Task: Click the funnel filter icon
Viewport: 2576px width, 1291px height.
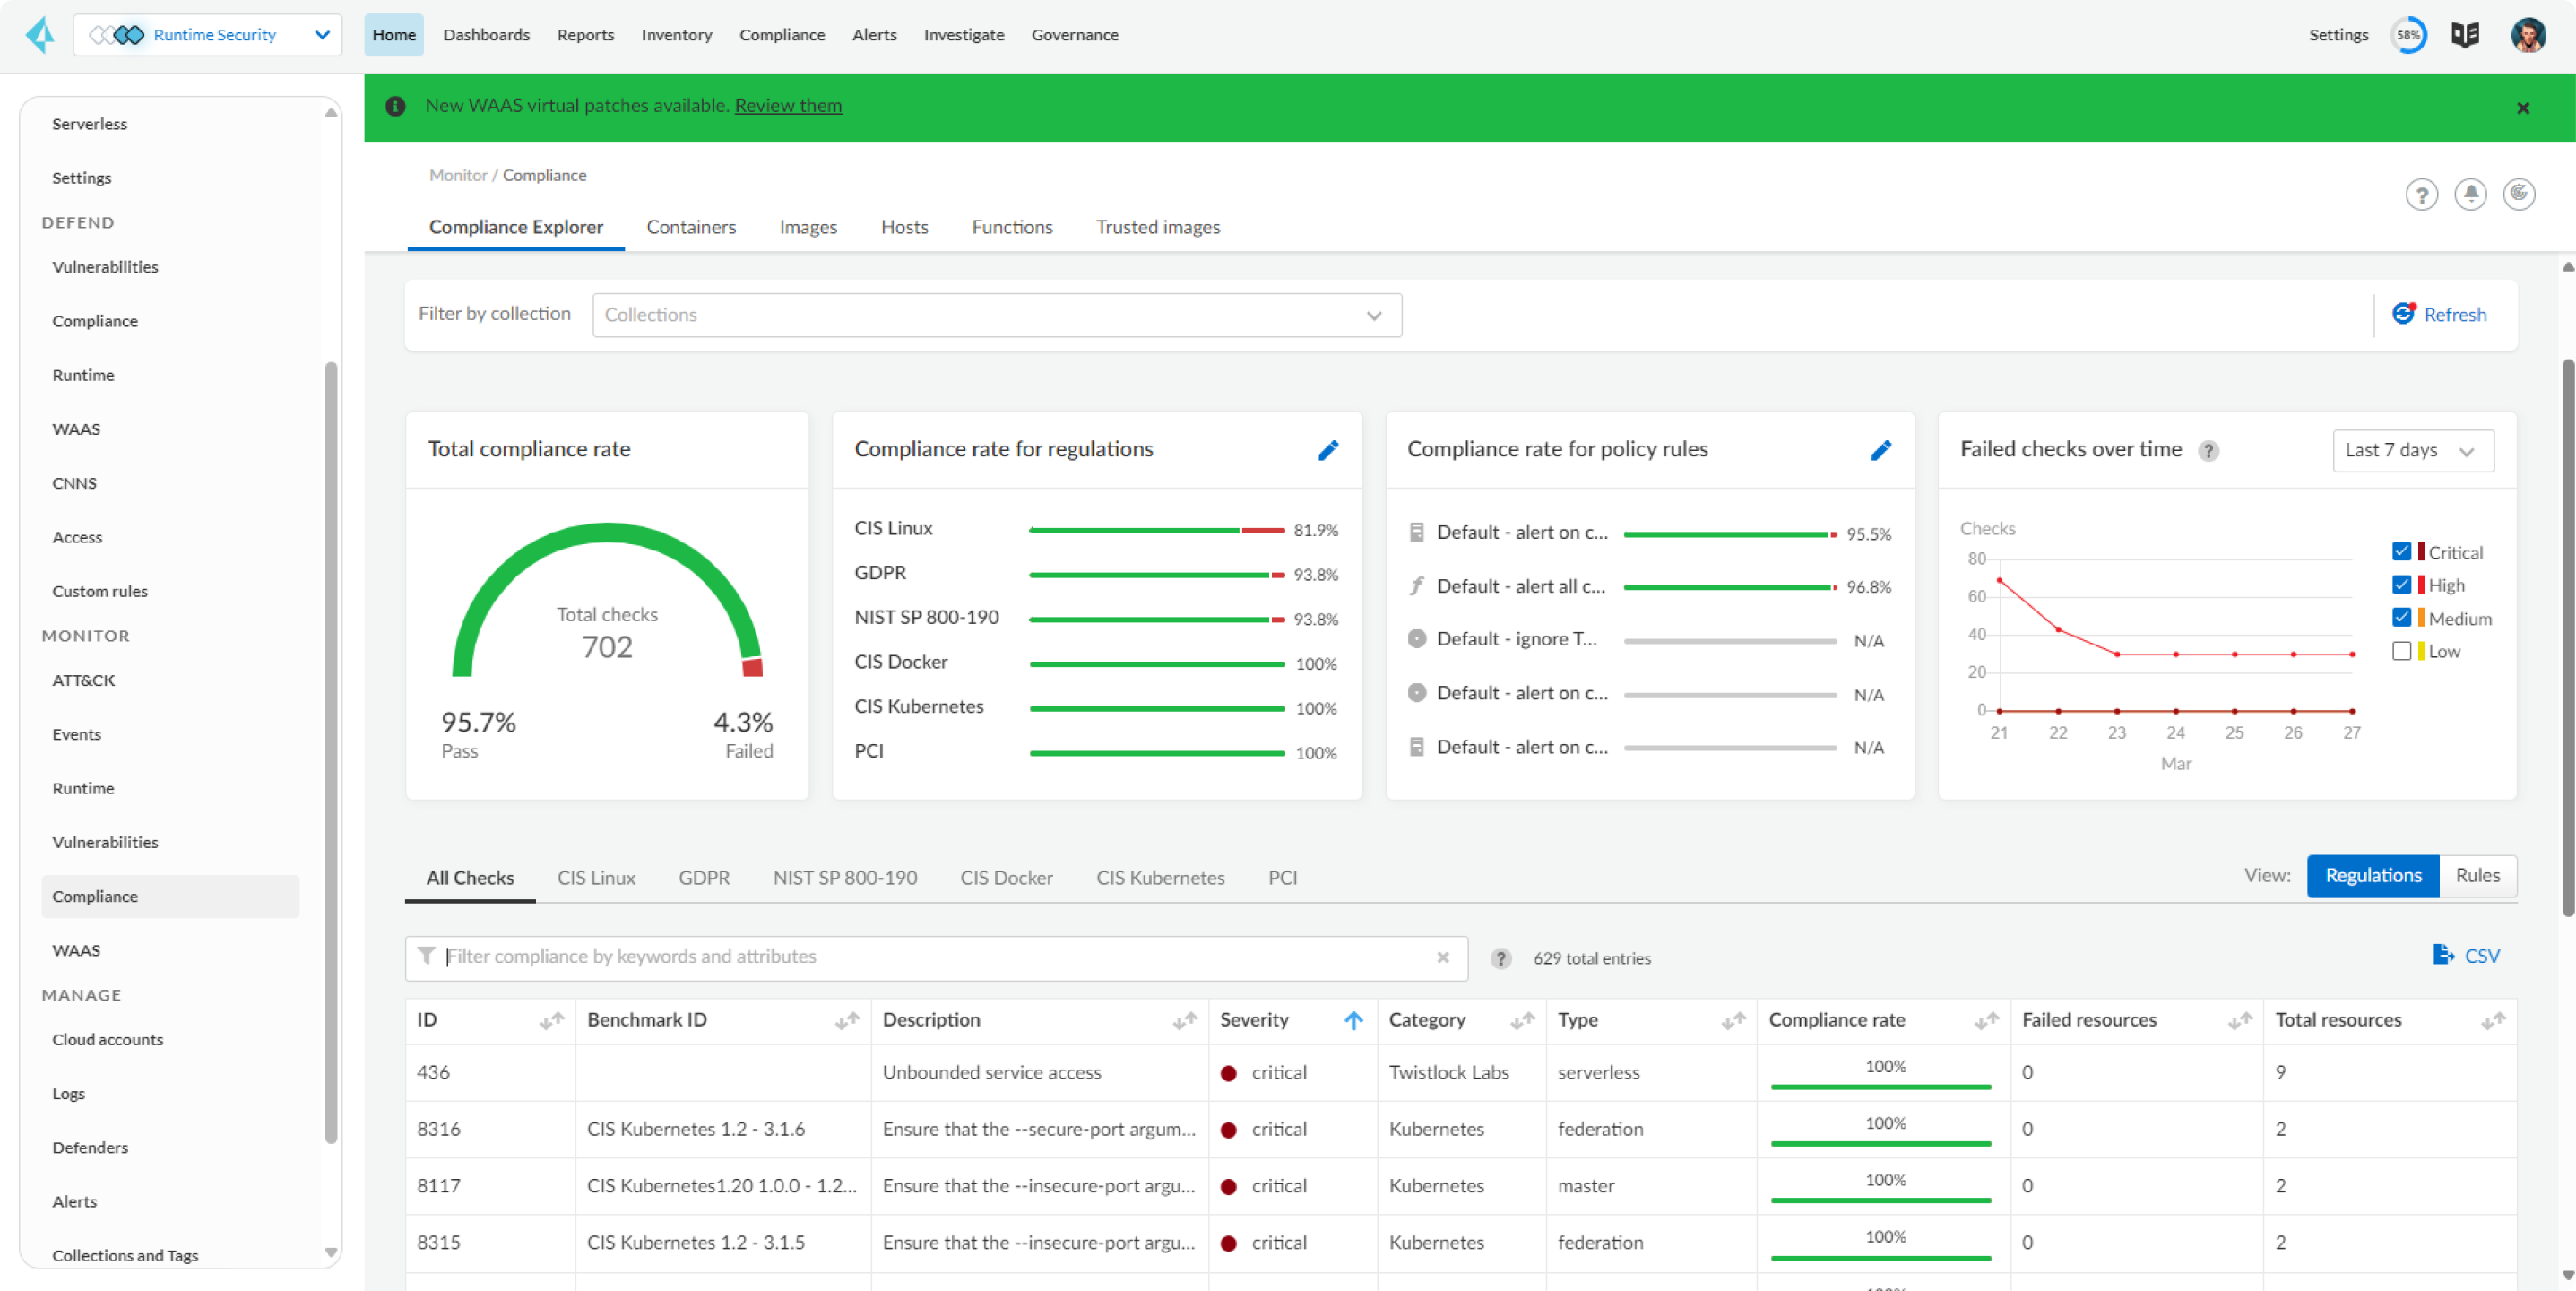Action: click(x=426, y=956)
